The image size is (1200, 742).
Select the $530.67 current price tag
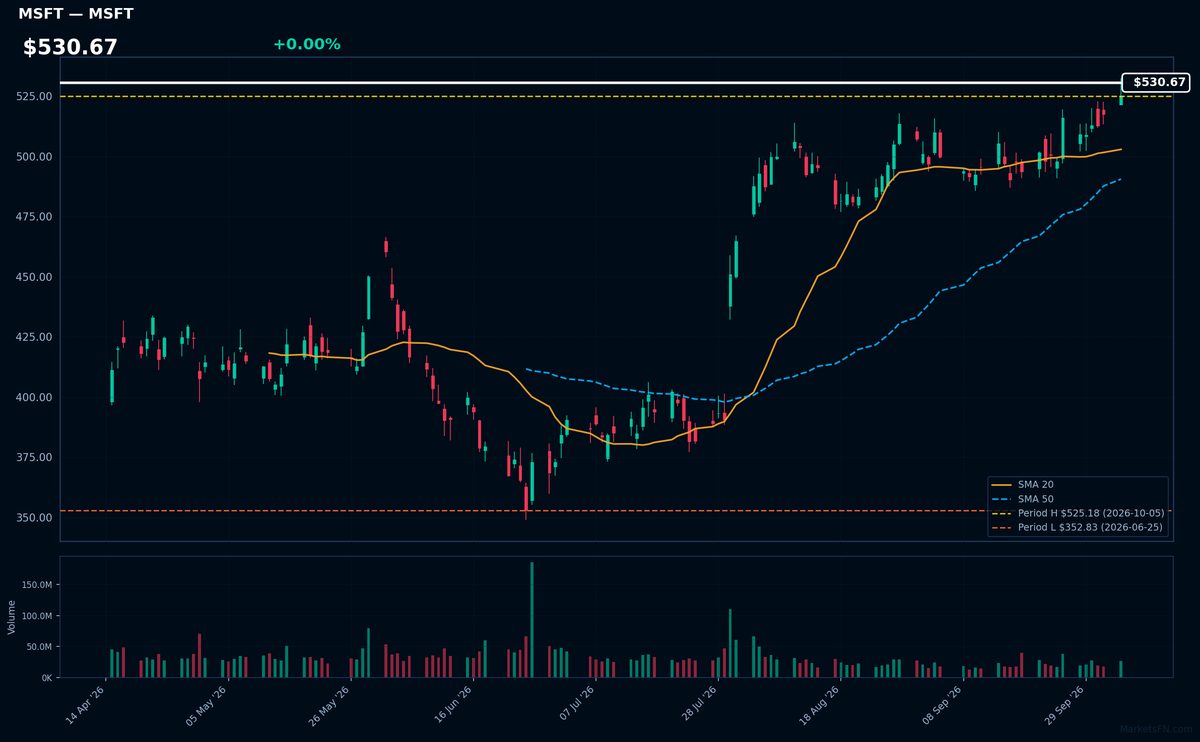click(x=1157, y=82)
